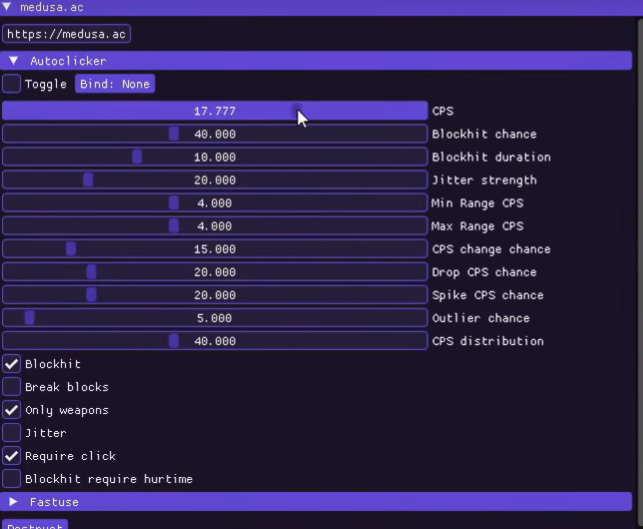The width and height of the screenshot is (643, 529).
Task: Enable the Autoclicker Toggle checkbox
Action: pyautogui.click(x=11, y=84)
